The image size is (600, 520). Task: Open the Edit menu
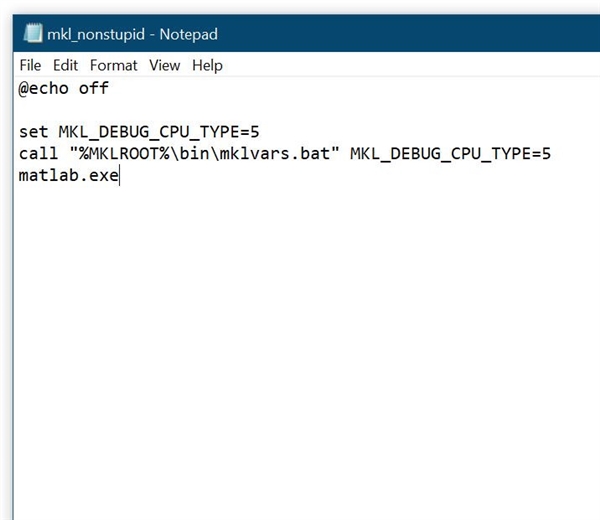click(65, 65)
